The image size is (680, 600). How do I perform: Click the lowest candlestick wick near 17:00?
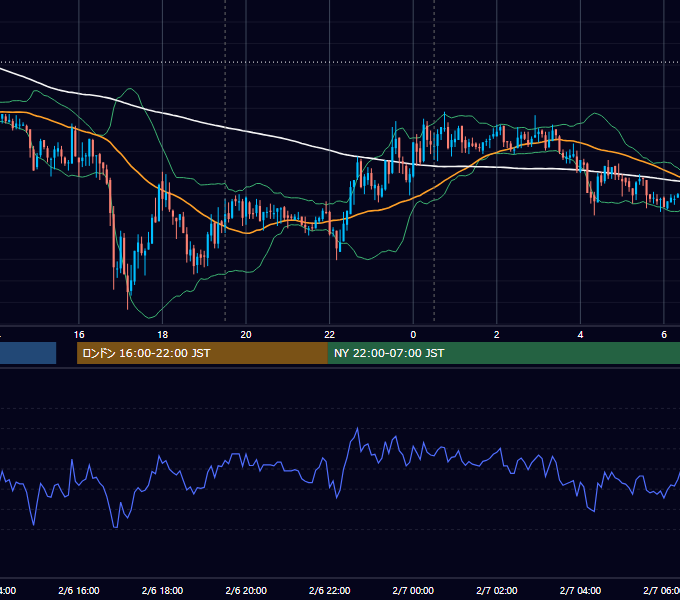point(128,303)
